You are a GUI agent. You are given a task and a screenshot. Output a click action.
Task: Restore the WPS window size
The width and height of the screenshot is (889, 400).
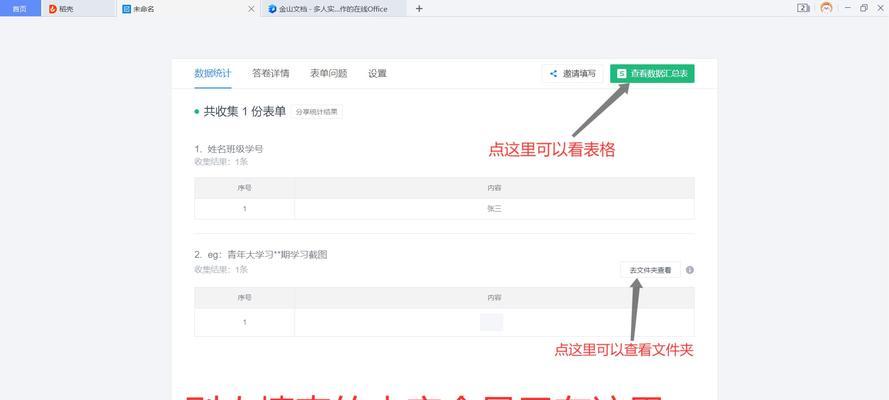(864, 8)
